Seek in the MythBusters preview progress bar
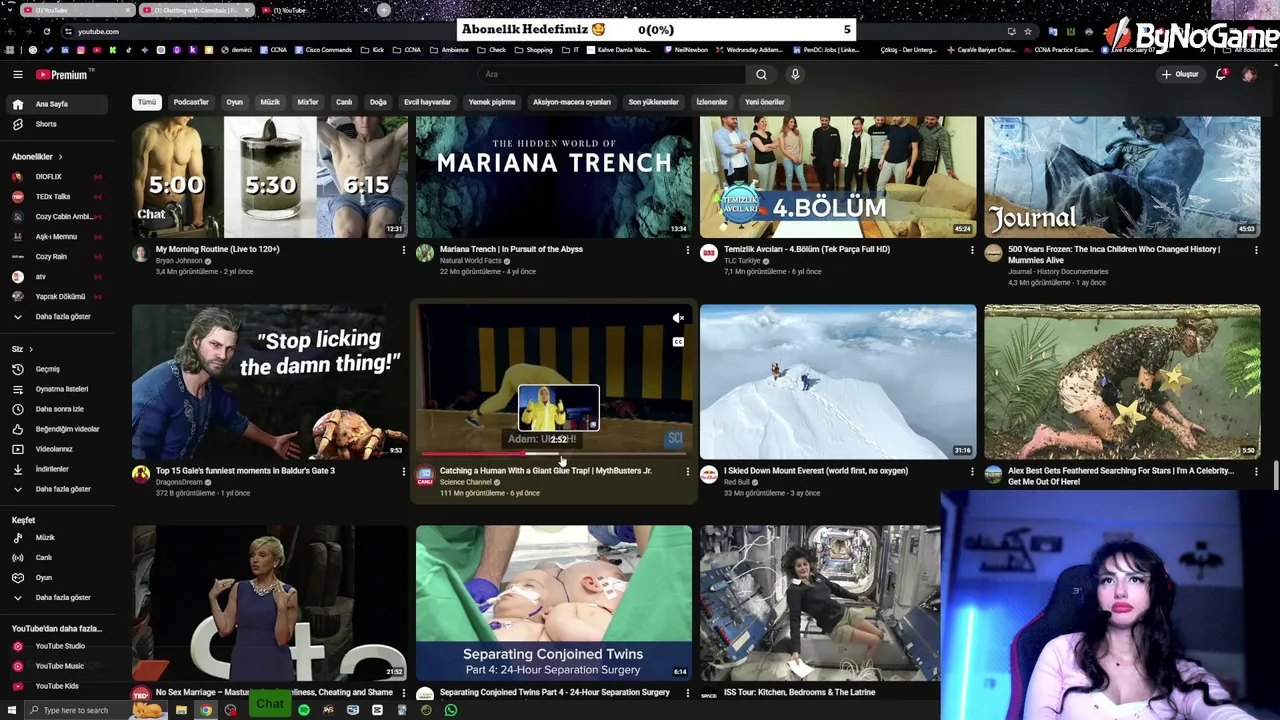 [553, 454]
